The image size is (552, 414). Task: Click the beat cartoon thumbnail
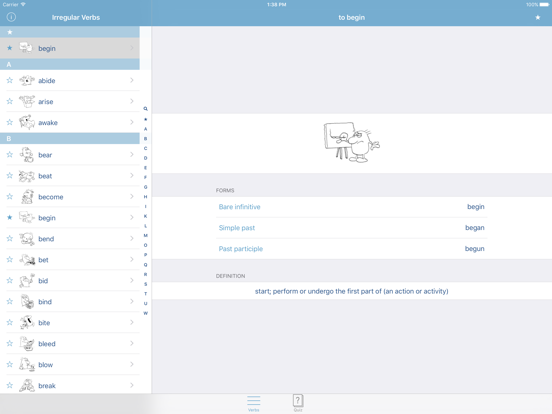[27, 176]
